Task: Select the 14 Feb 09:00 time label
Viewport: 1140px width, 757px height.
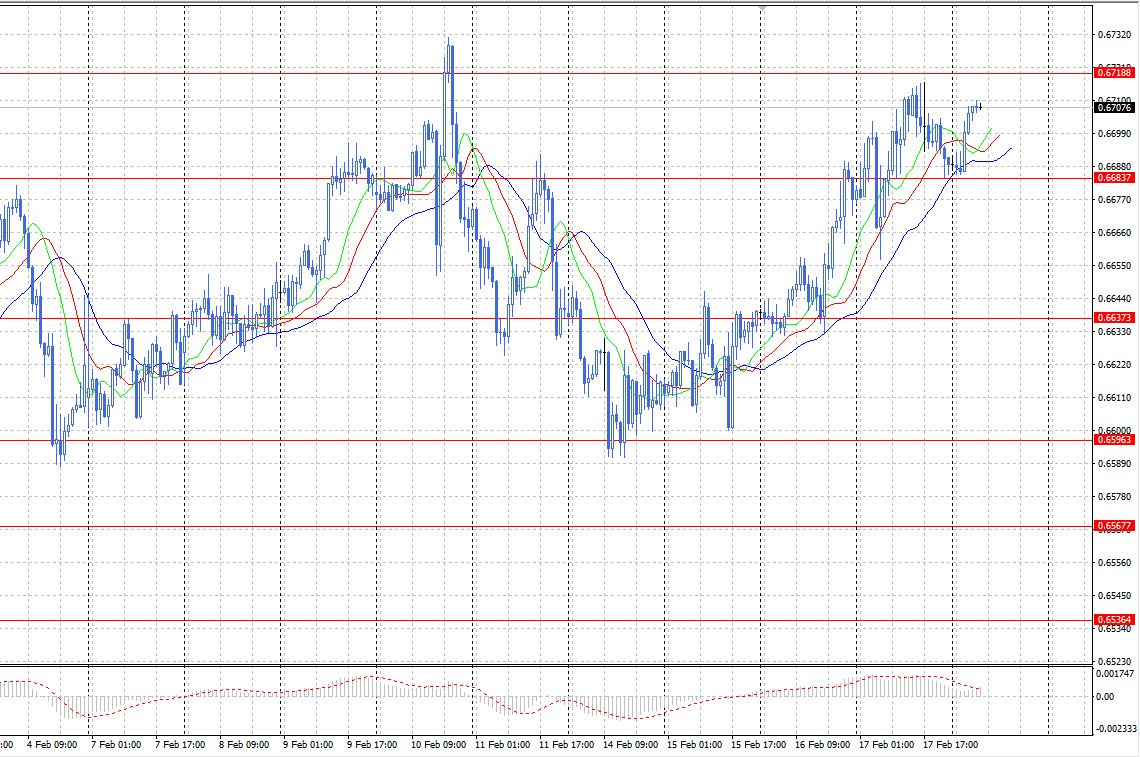Action: click(x=630, y=745)
